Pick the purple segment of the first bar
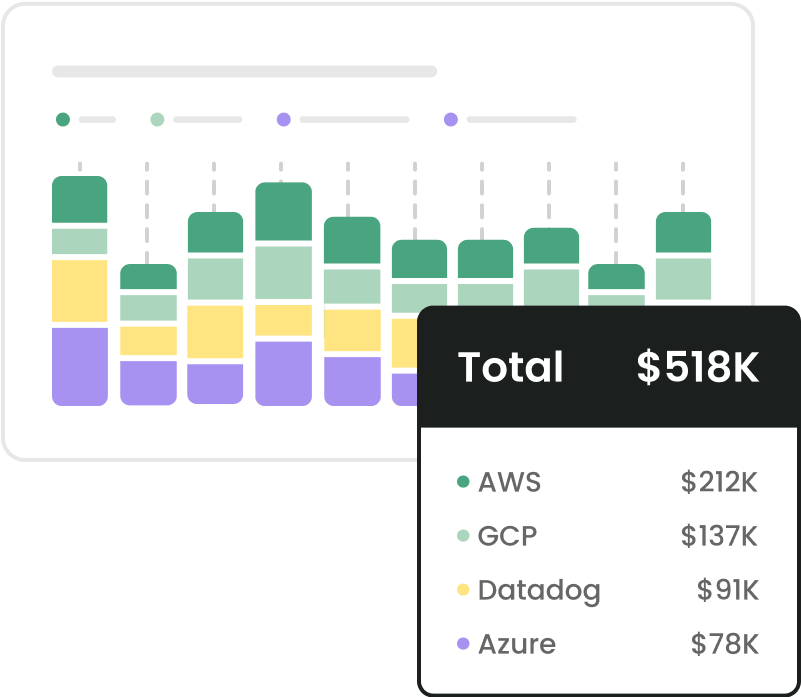Screen dimensions: 801x697 point(80,365)
